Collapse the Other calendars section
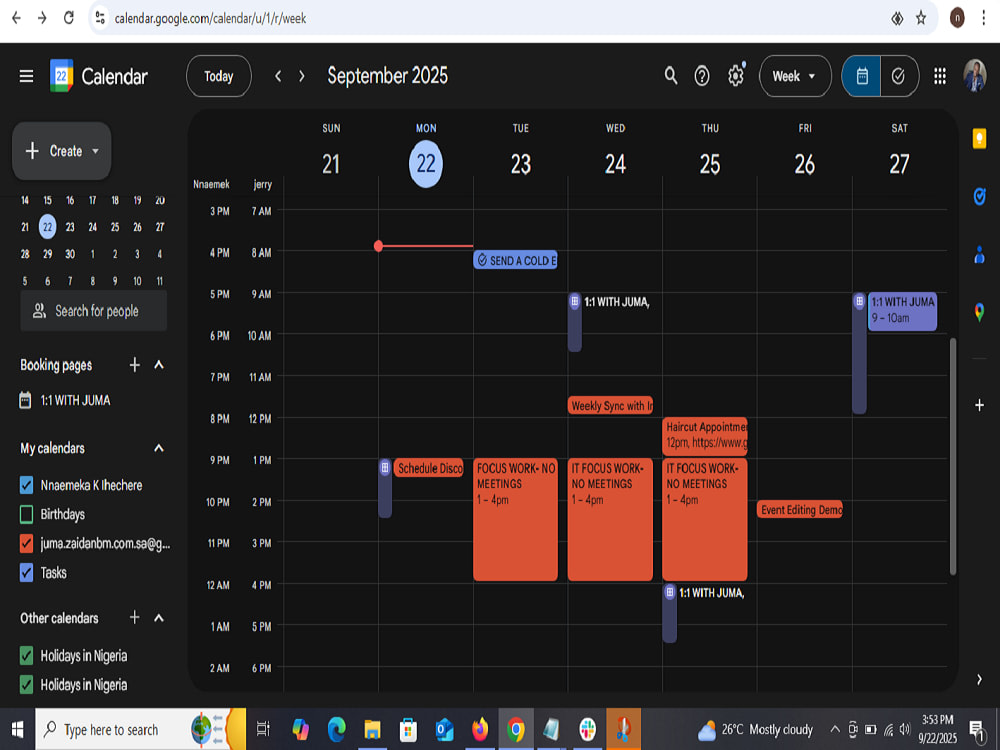The width and height of the screenshot is (1000, 750). click(159, 617)
